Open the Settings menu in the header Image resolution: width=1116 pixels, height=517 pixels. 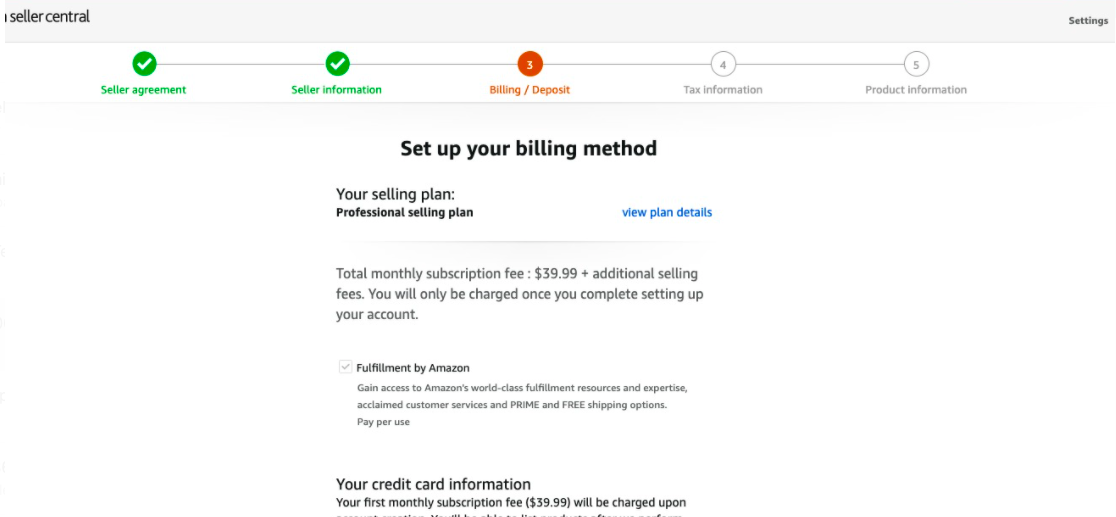pyautogui.click(x=1088, y=21)
